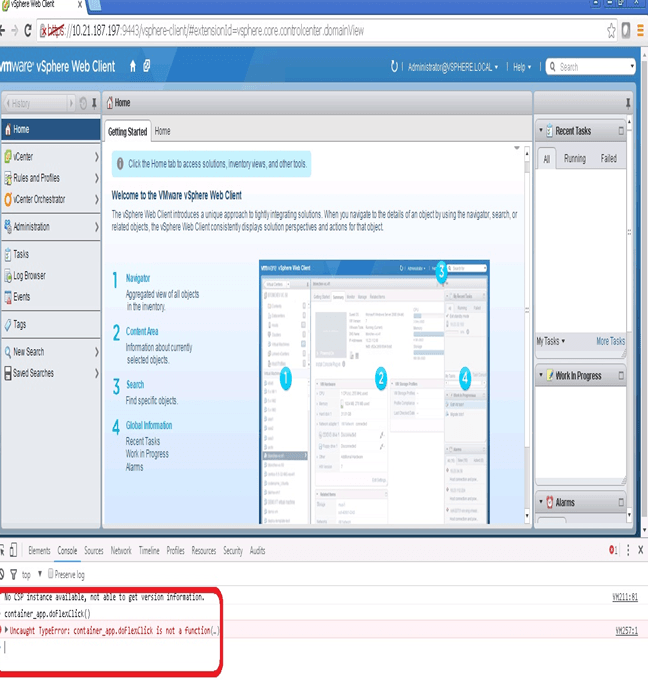The image size is (648, 680).
Task: Open the console context 'top' dropdown
Action: click(32, 575)
